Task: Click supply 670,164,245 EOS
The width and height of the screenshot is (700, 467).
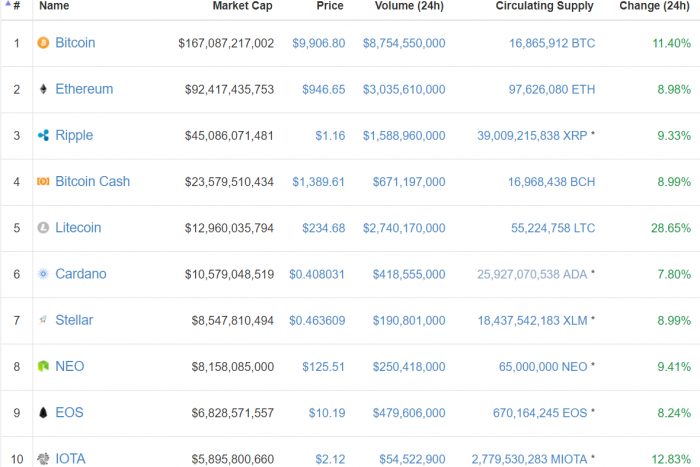Action: (540, 413)
